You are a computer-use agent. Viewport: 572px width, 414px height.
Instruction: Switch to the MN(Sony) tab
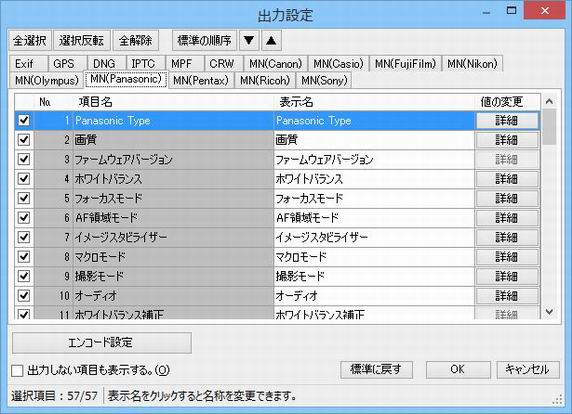coord(324,80)
